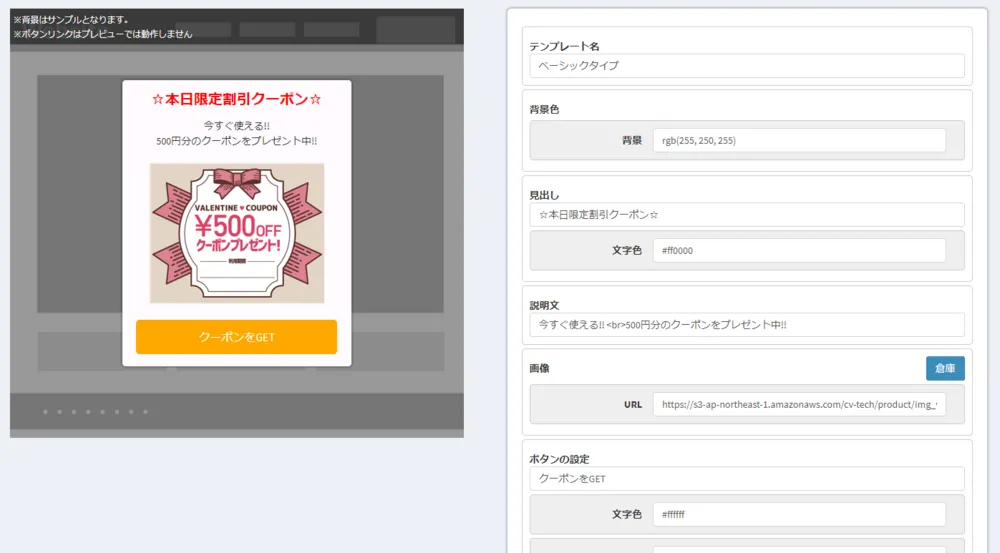1000x553 pixels.
Task: Focus the 説明文 description input
Action: pos(746,325)
